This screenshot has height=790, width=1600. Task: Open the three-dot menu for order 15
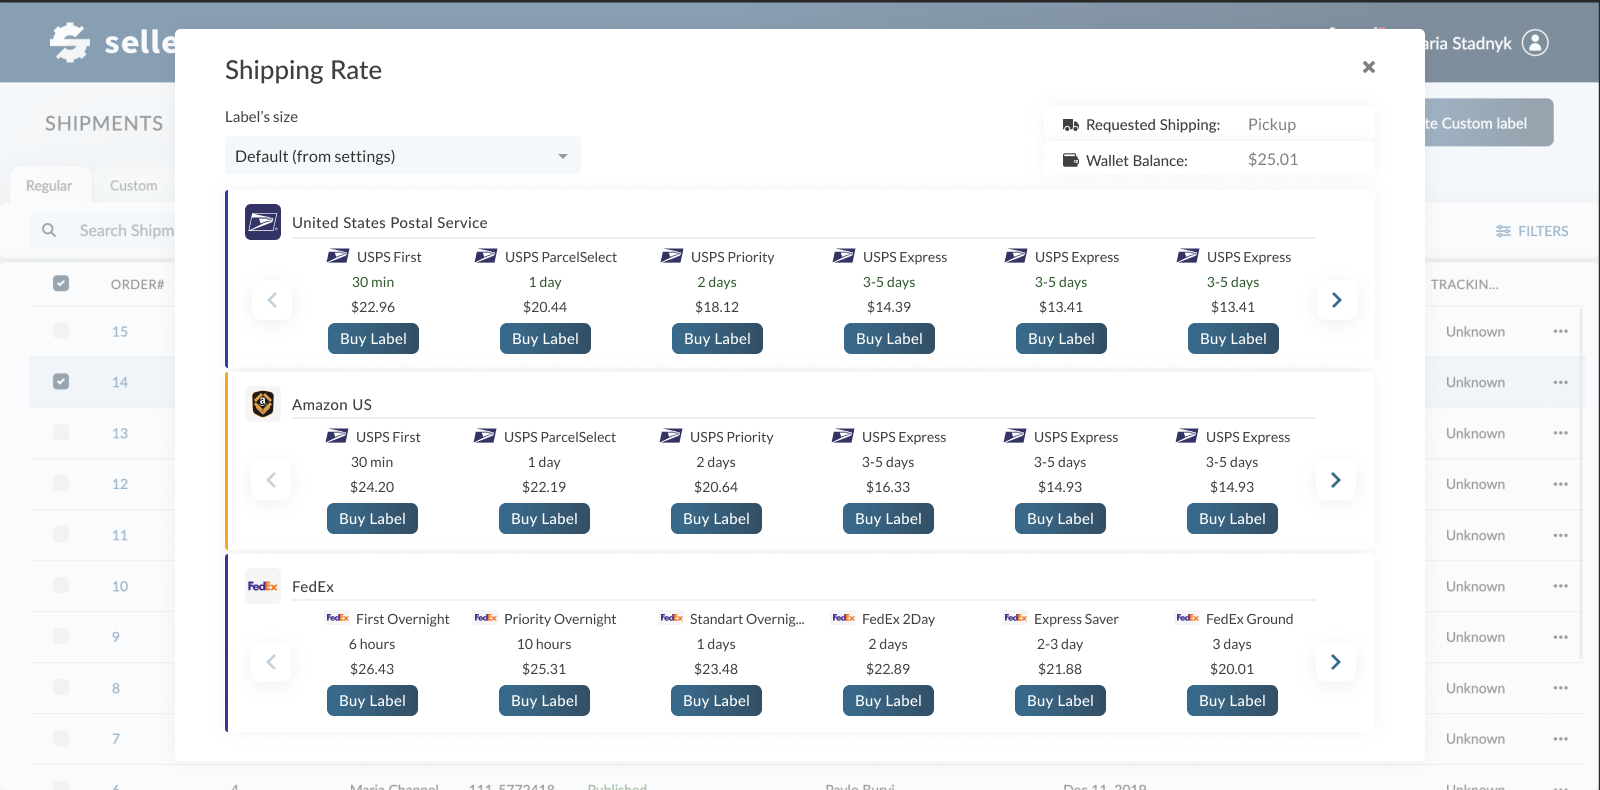point(1561,331)
